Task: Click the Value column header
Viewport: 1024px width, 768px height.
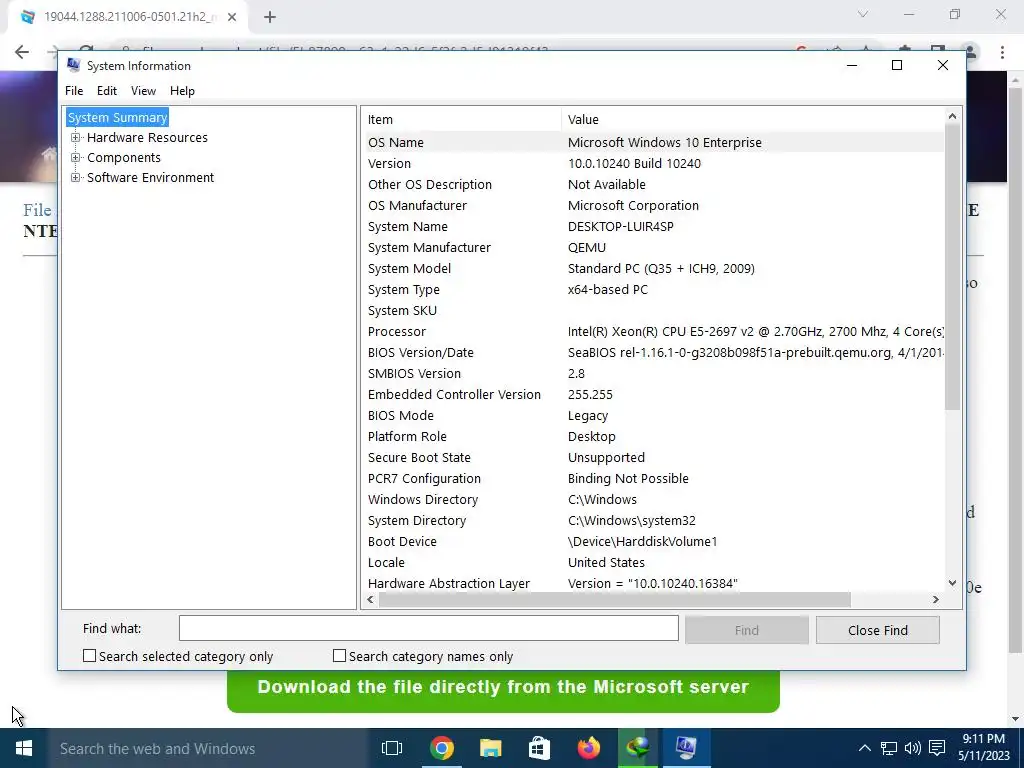Action: pyautogui.click(x=752, y=120)
